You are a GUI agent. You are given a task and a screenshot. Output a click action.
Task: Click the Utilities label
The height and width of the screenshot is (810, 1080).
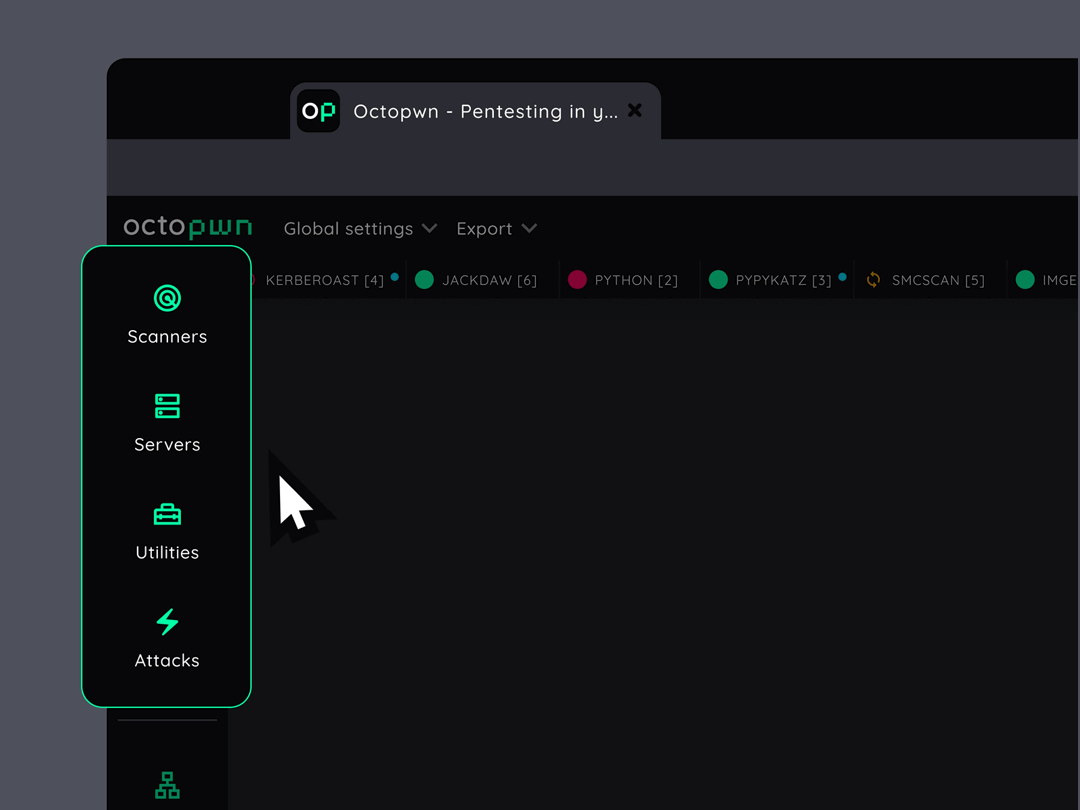(167, 552)
